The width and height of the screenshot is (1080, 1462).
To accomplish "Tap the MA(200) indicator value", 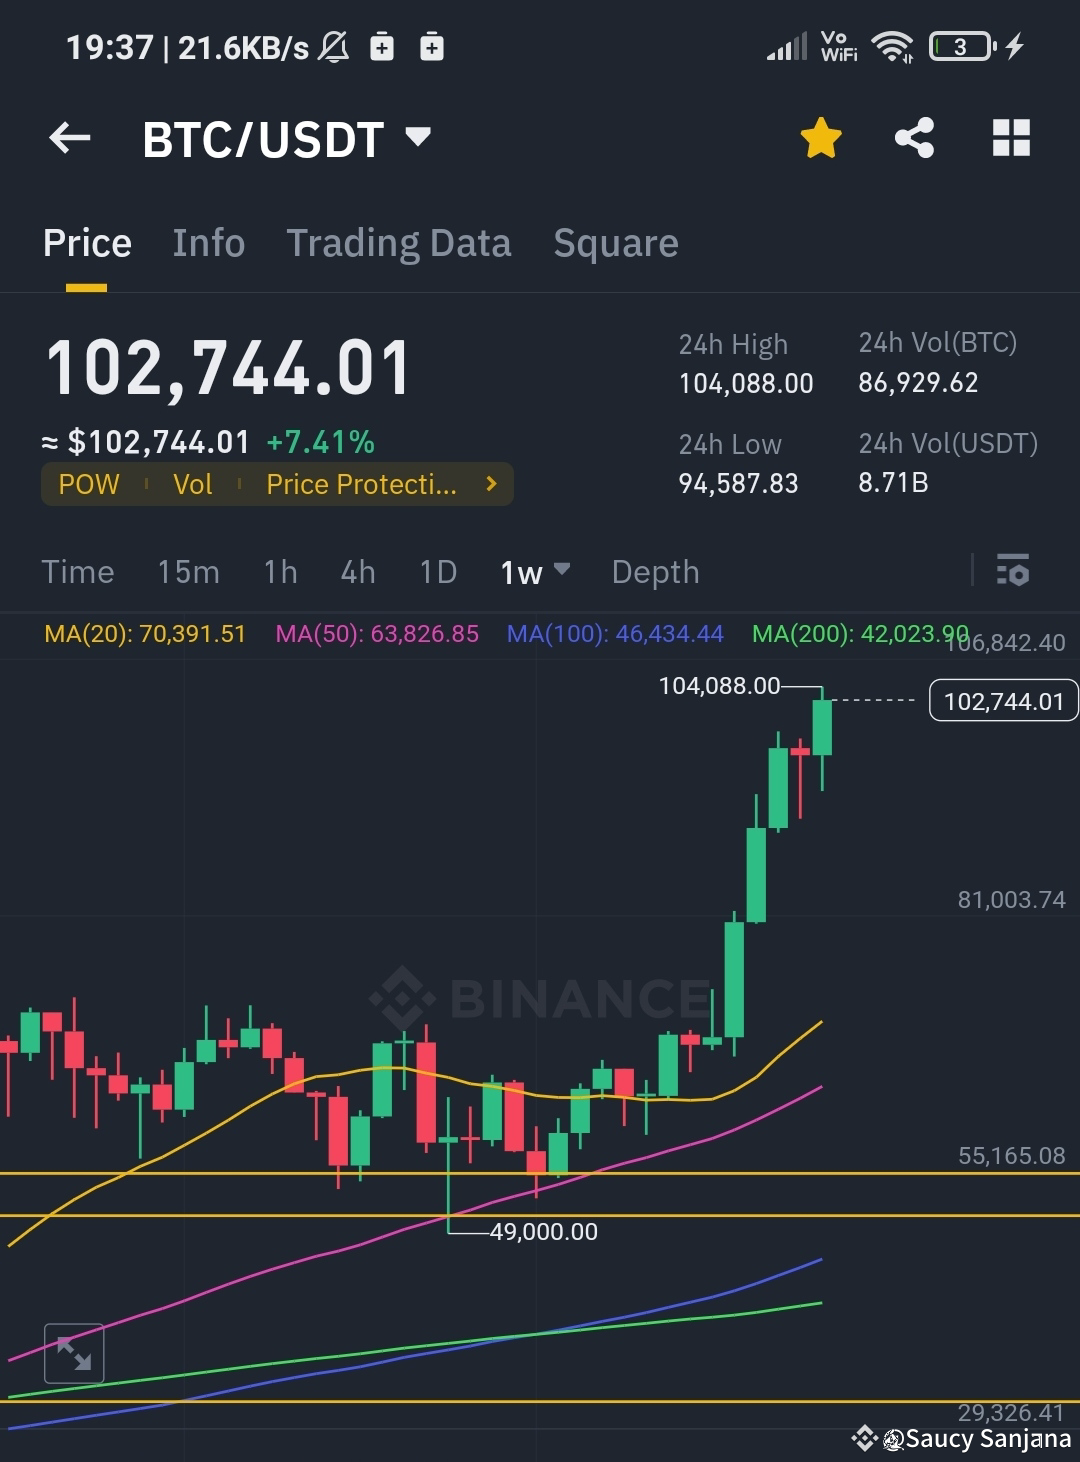I will 860,634.
